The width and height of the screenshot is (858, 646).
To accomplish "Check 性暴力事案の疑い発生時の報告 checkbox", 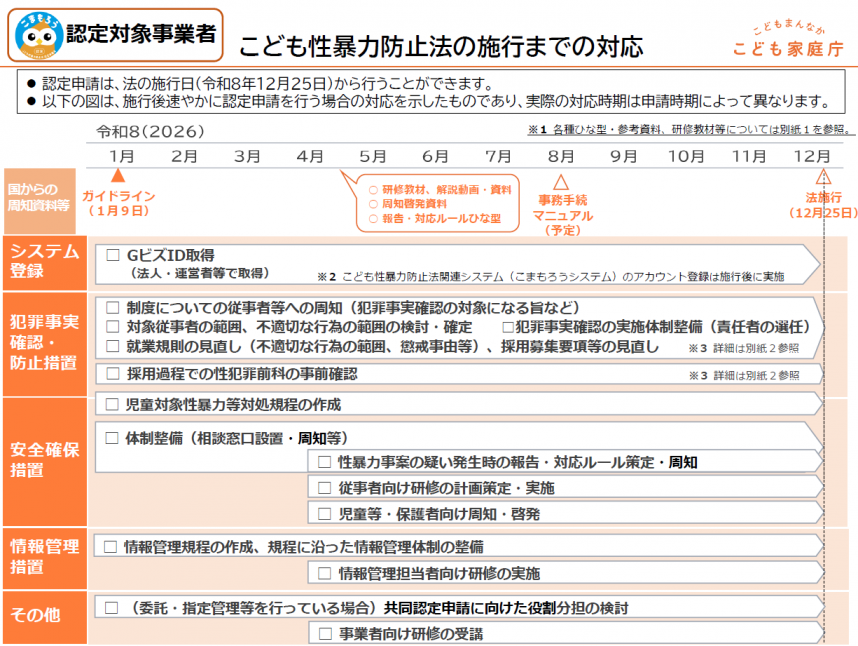I will click(x=324, y=462).
